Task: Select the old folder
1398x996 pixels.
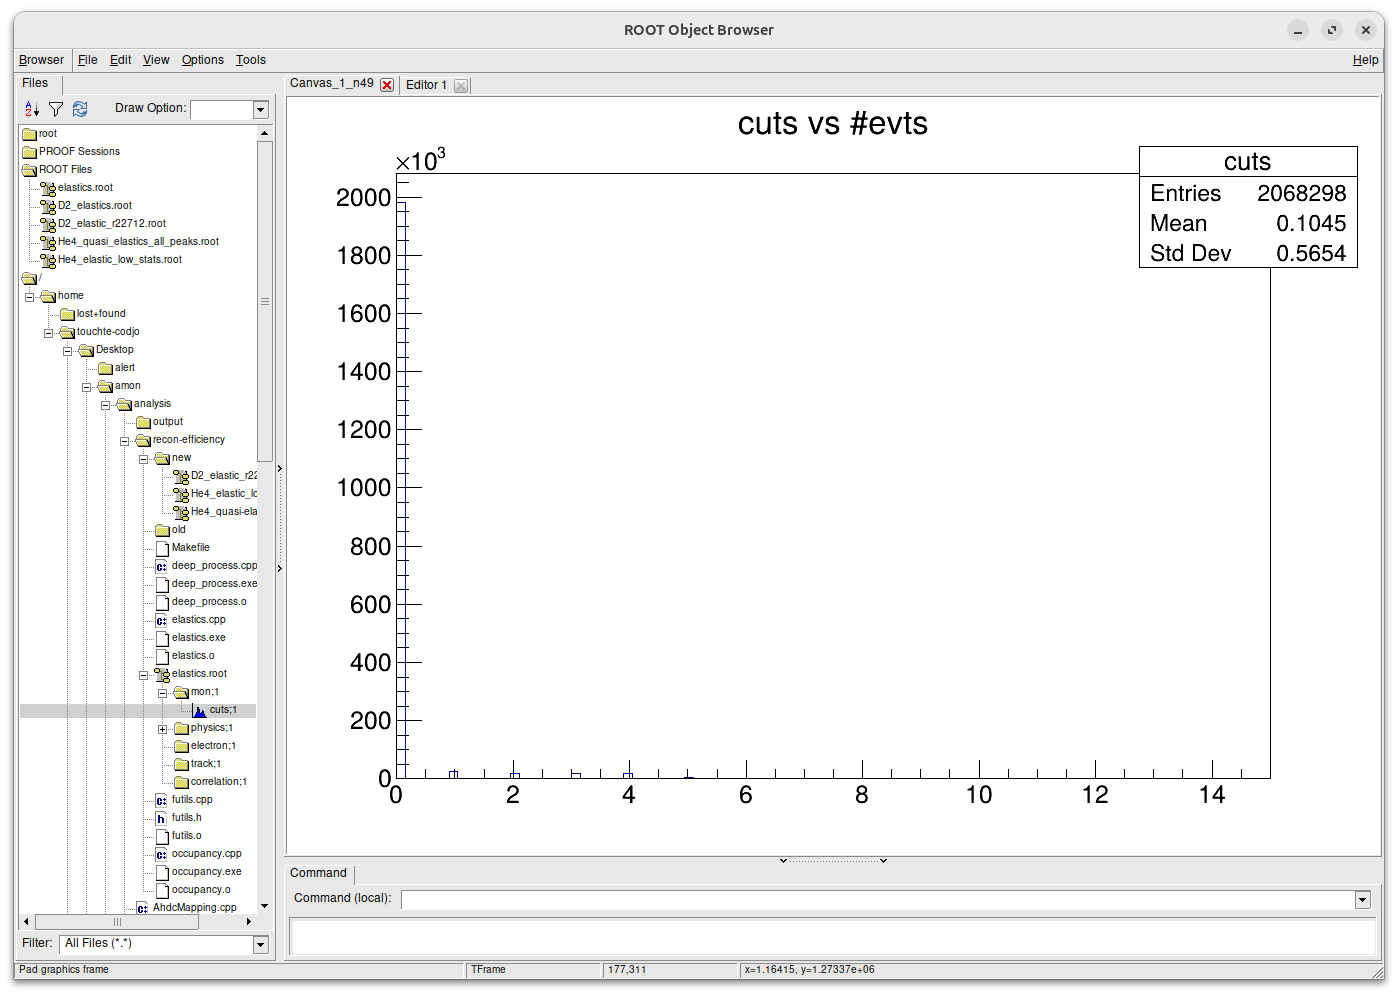Action: point(170,530)
